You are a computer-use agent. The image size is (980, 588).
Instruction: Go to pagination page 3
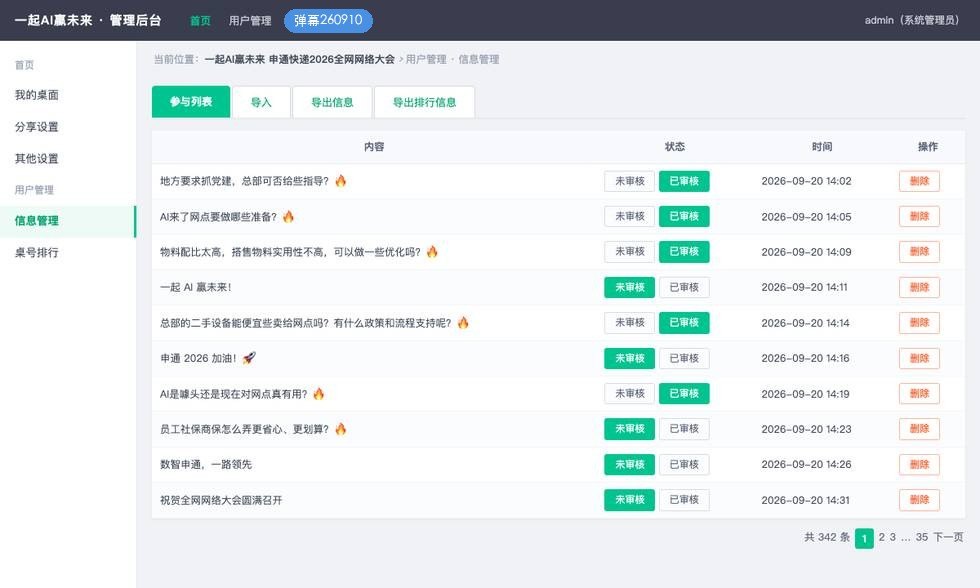pyautogui.click(x=892, y=537)
